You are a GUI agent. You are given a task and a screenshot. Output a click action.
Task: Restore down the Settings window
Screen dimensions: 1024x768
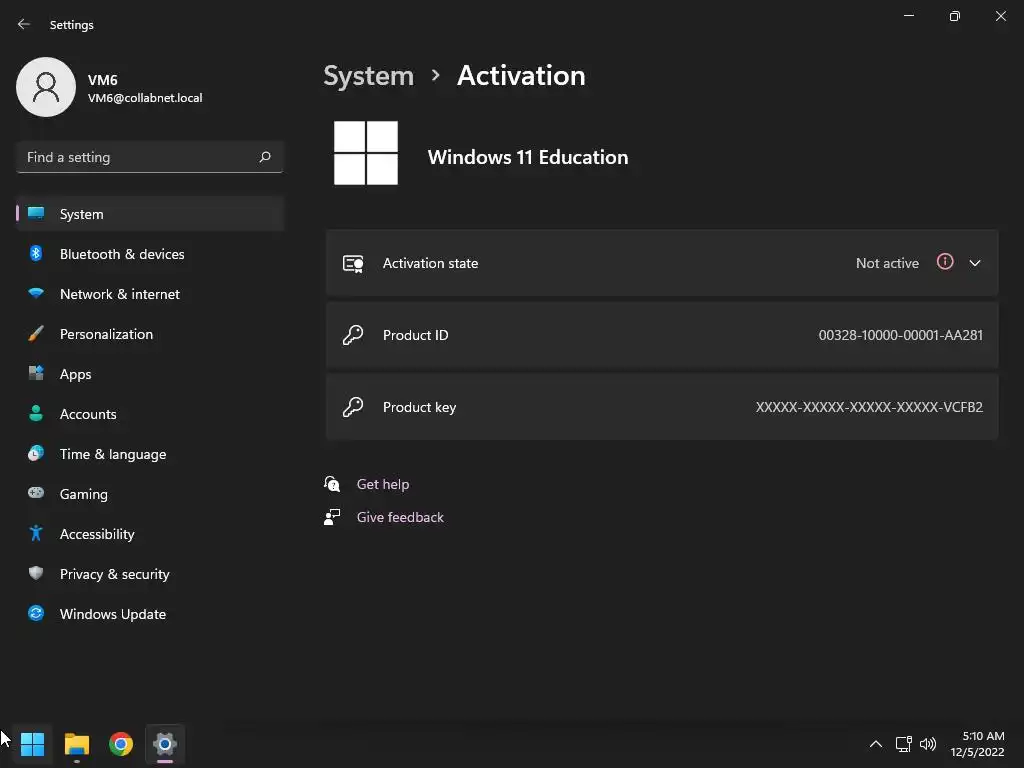955,16
